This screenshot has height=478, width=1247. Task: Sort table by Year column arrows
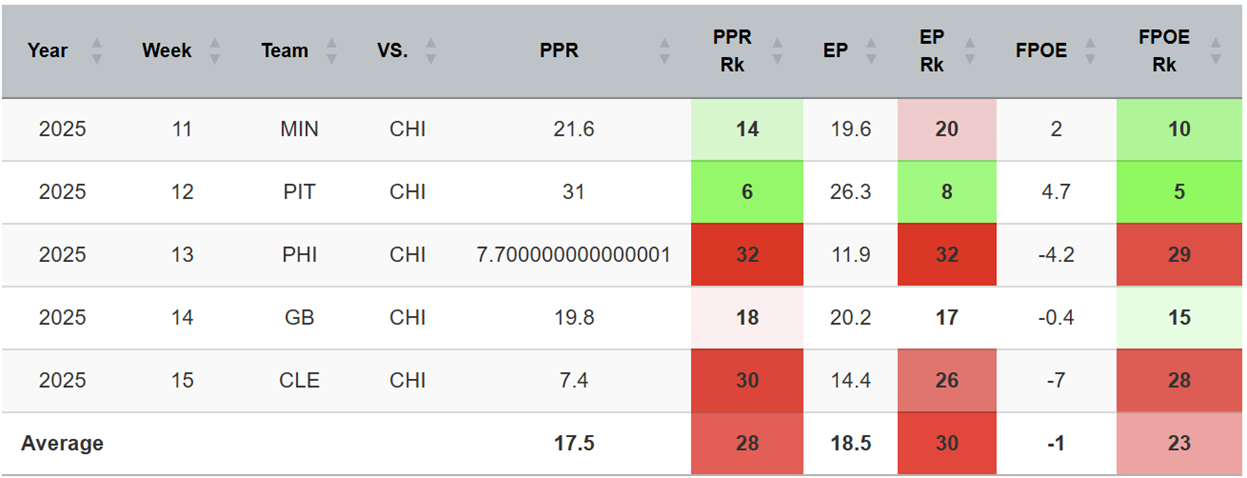pyautogui.click(x=97, y=51)
